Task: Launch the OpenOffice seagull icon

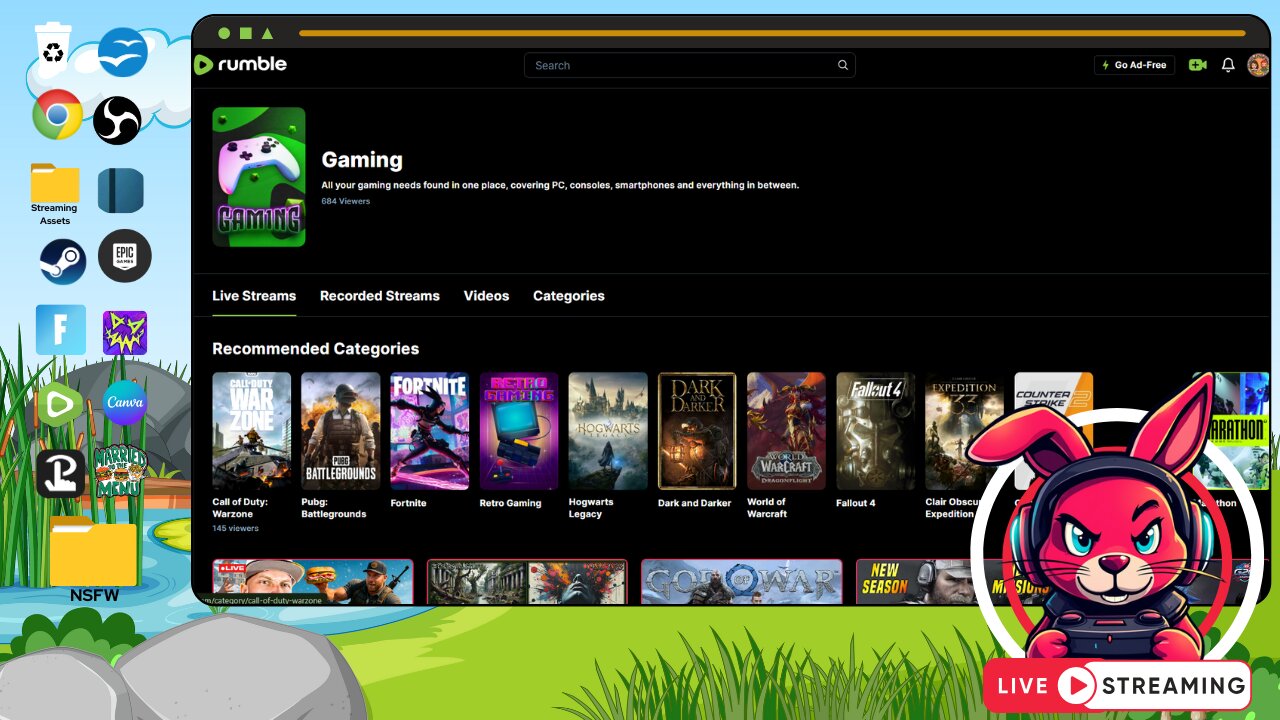Action: (123, 52)
